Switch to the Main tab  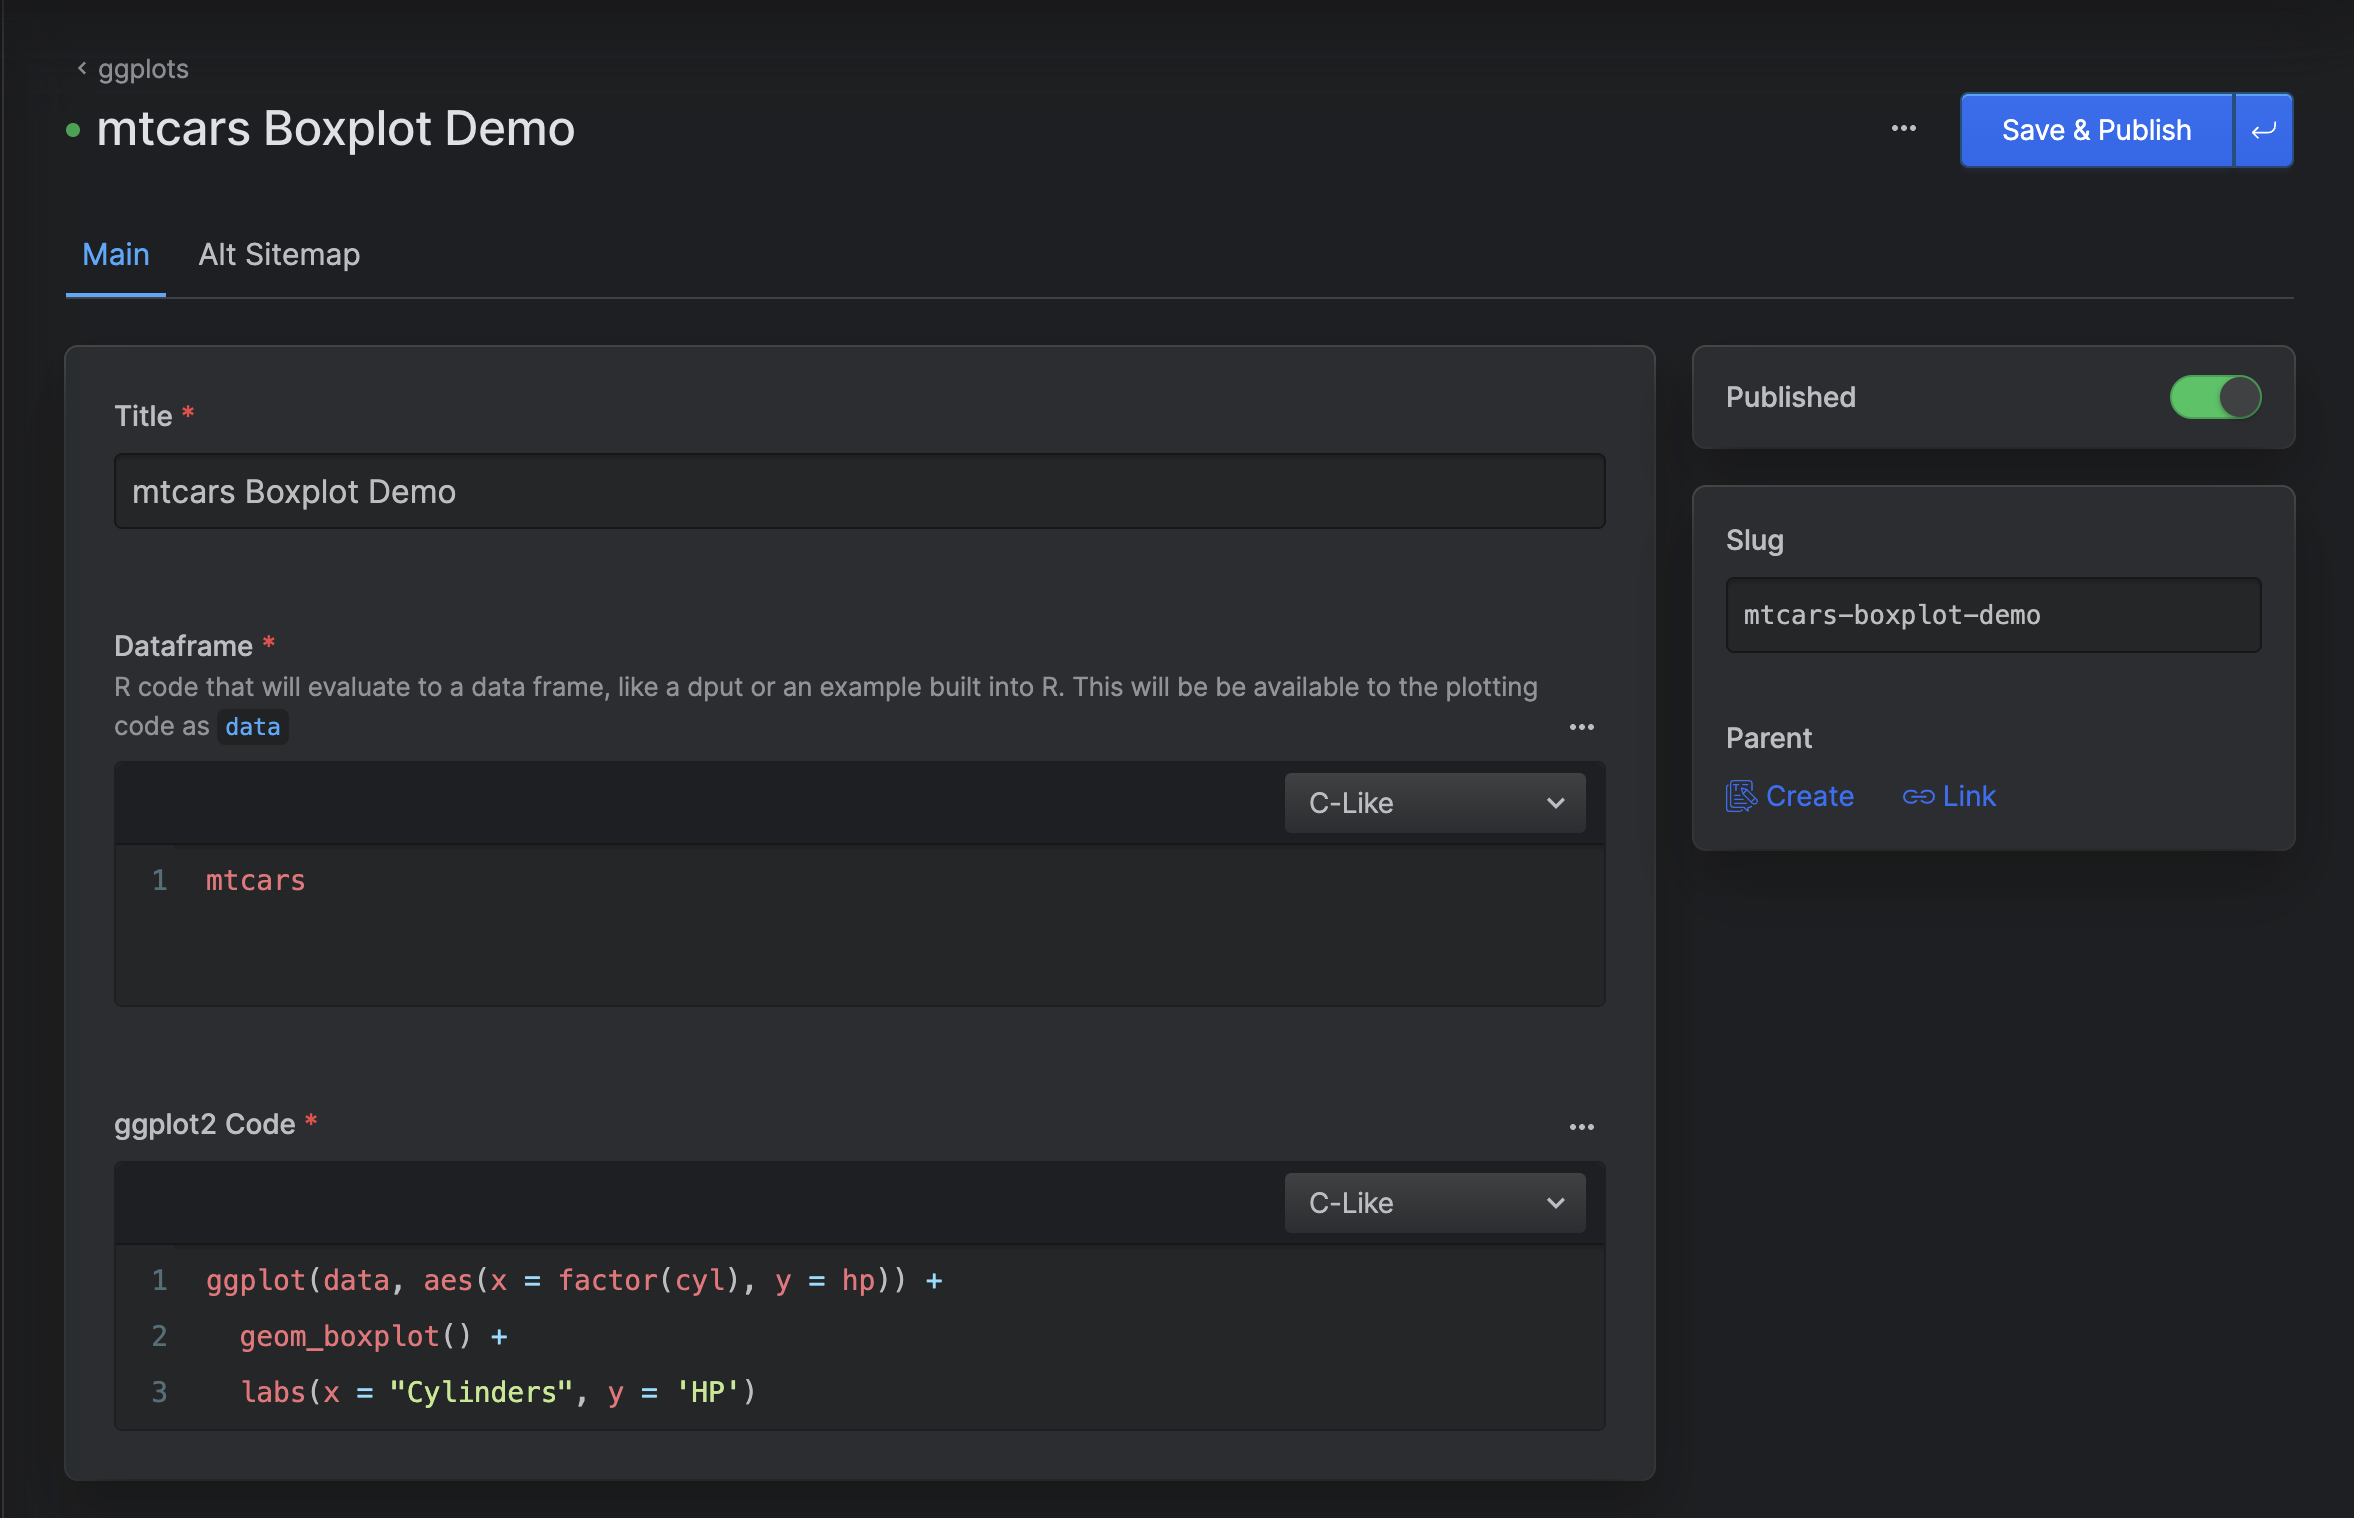tap(116, 255)
